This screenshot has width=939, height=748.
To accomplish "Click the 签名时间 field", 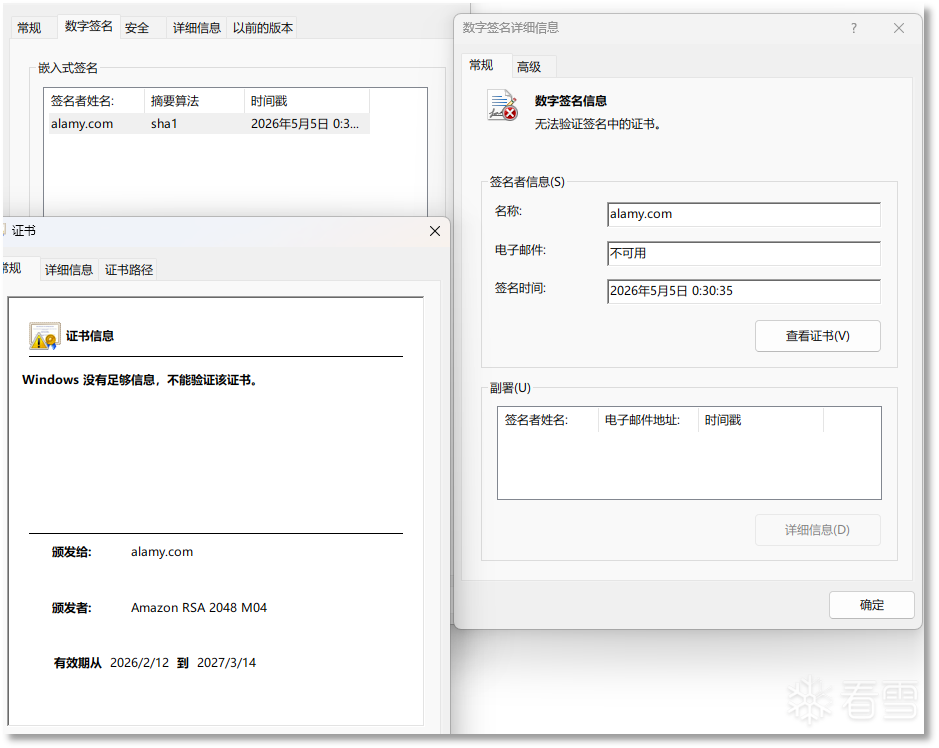I will pyautogui.click(x=743, y=291).
